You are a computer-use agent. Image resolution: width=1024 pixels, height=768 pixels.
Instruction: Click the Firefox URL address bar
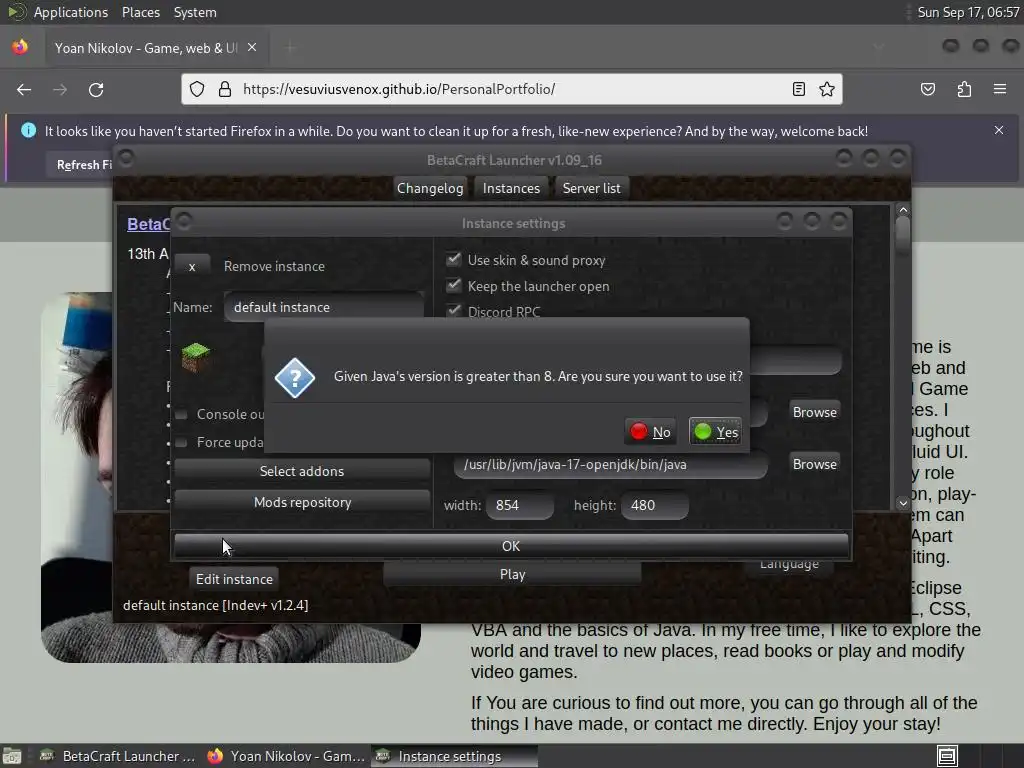(x=511, y=89)
